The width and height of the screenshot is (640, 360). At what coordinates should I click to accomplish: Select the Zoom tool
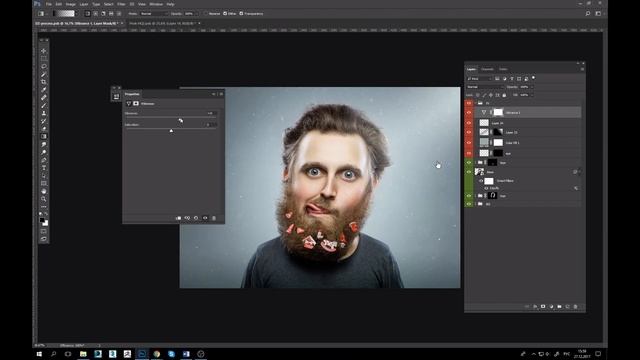[x=44, y=199]
